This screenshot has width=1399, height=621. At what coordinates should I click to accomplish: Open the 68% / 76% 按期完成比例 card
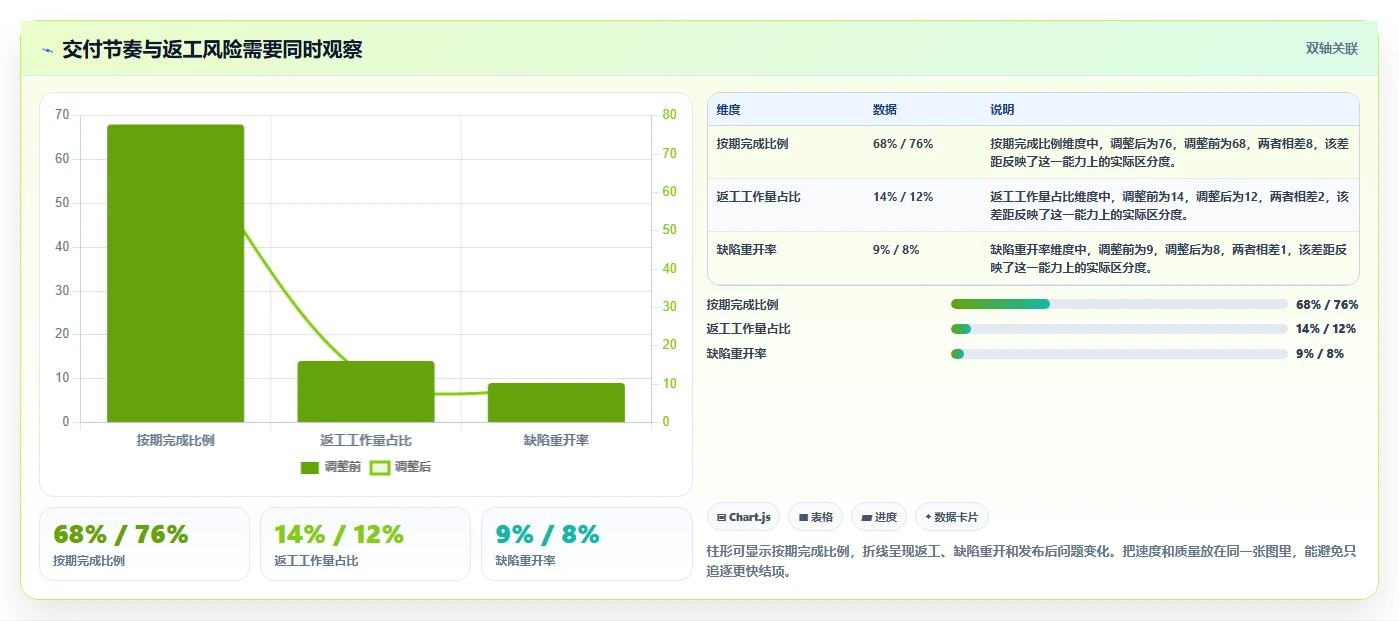tap(144, 544)
